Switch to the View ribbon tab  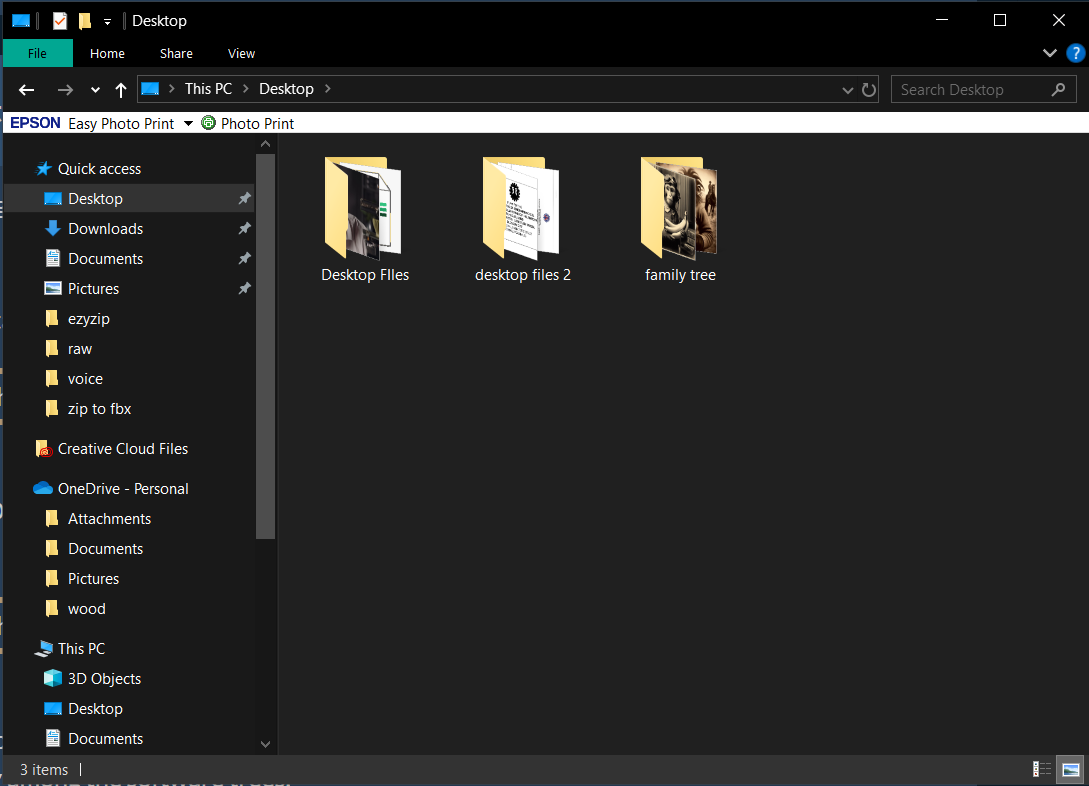[x=241, y=53]
